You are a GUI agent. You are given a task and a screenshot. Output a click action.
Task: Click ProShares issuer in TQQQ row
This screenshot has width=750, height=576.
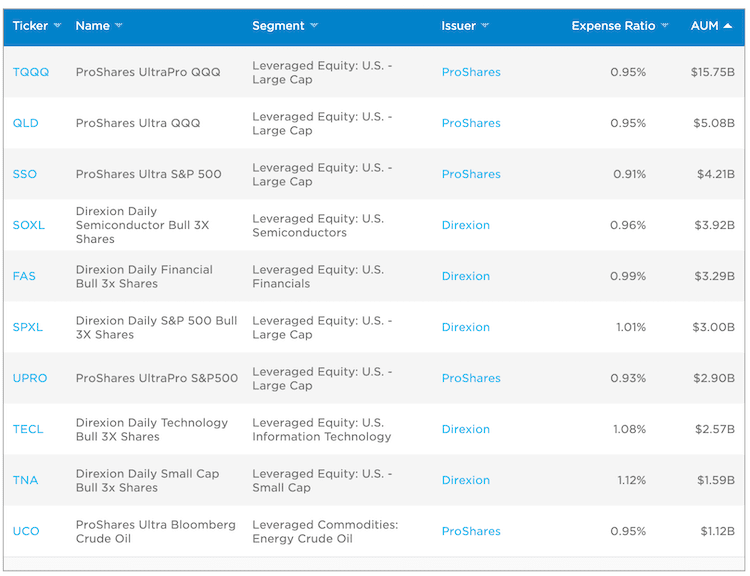pos(471,72)
